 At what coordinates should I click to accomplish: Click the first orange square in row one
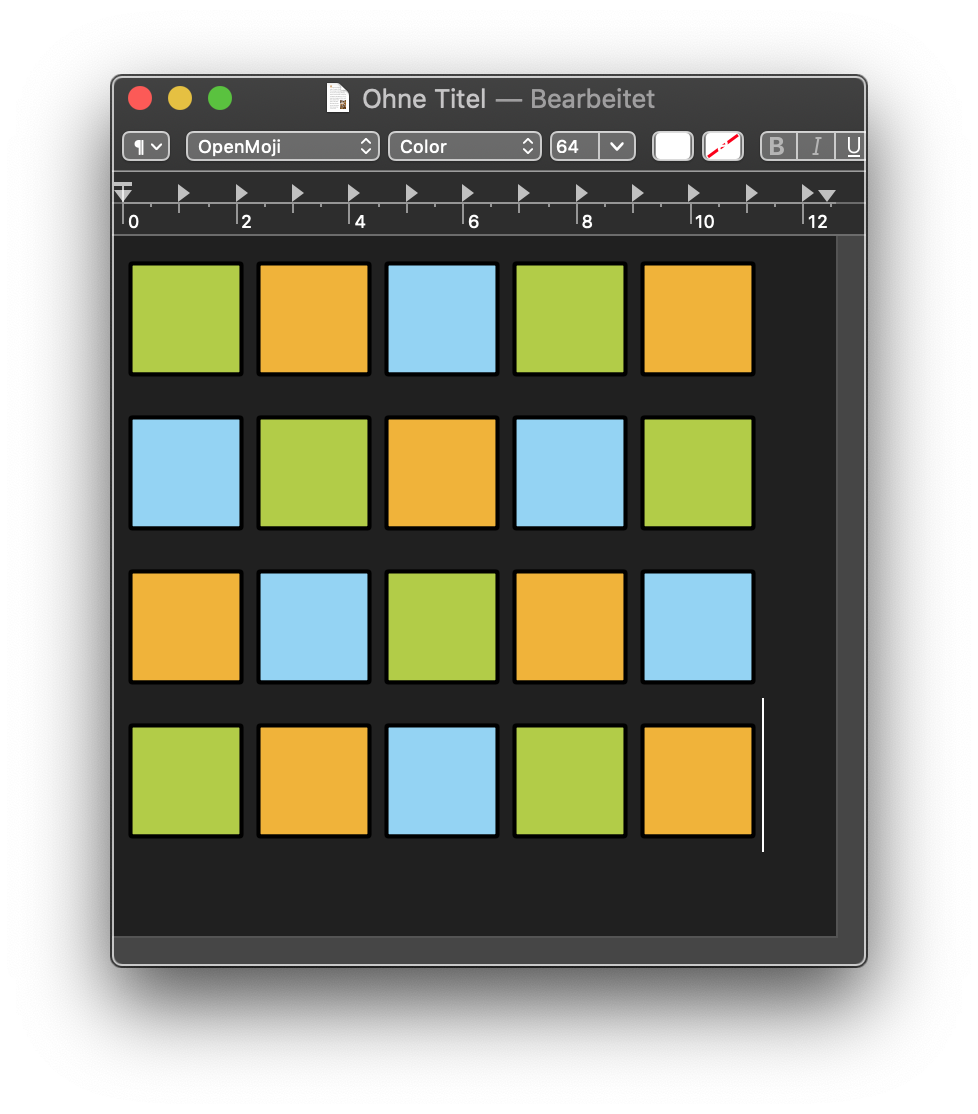point(314,318)
